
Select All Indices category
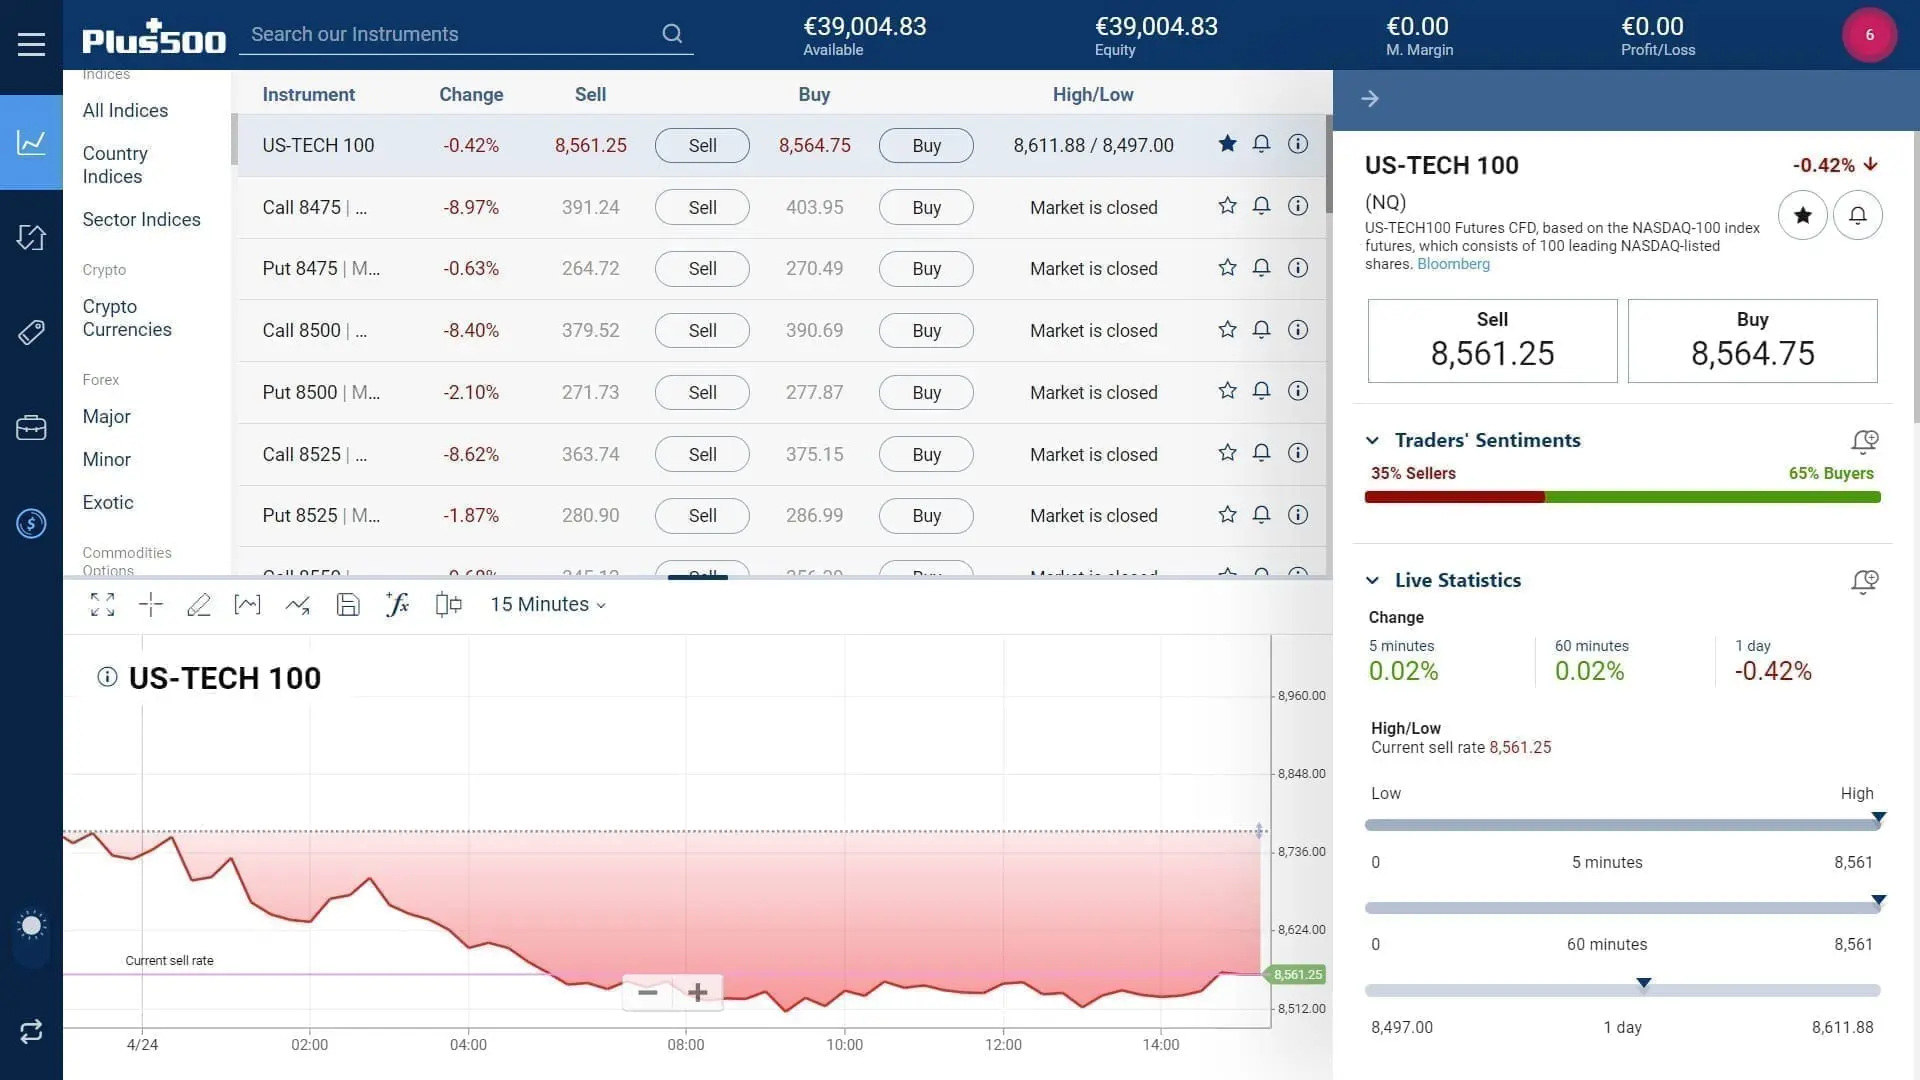125,111
